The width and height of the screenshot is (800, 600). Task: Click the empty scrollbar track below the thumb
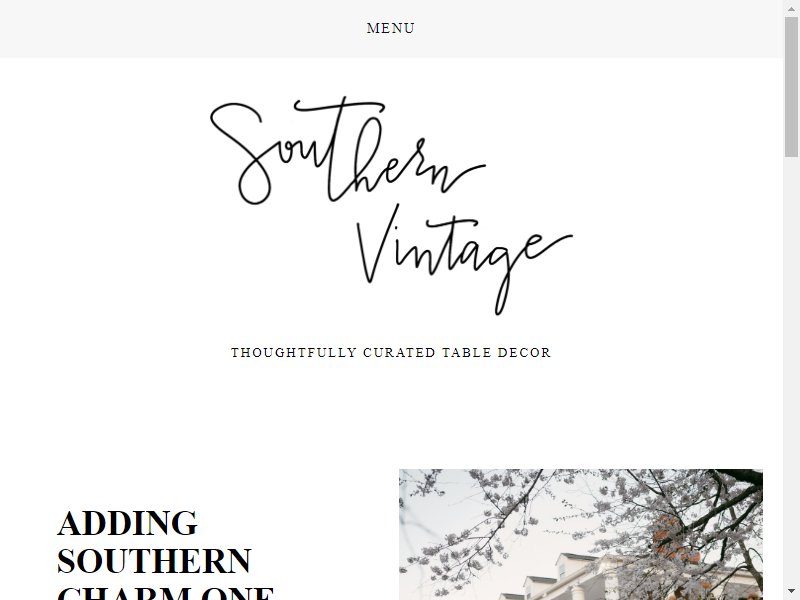tap(791, 372)
